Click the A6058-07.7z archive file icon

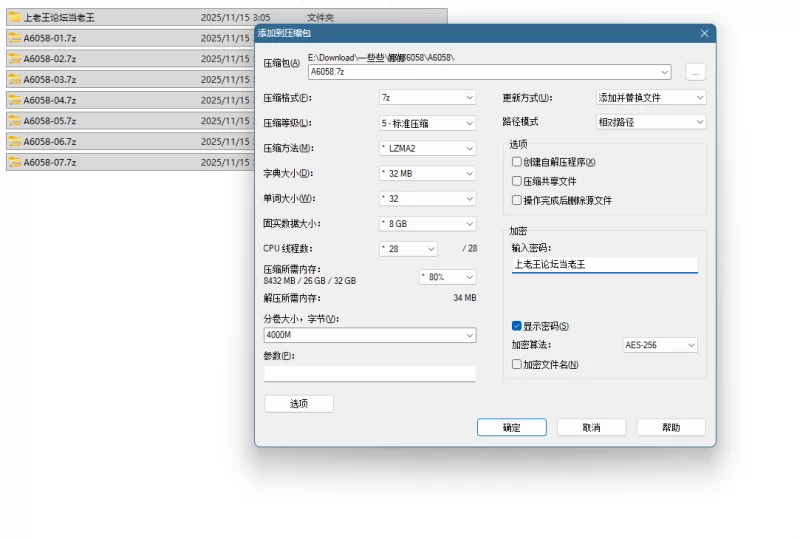(x=14, y=162)
